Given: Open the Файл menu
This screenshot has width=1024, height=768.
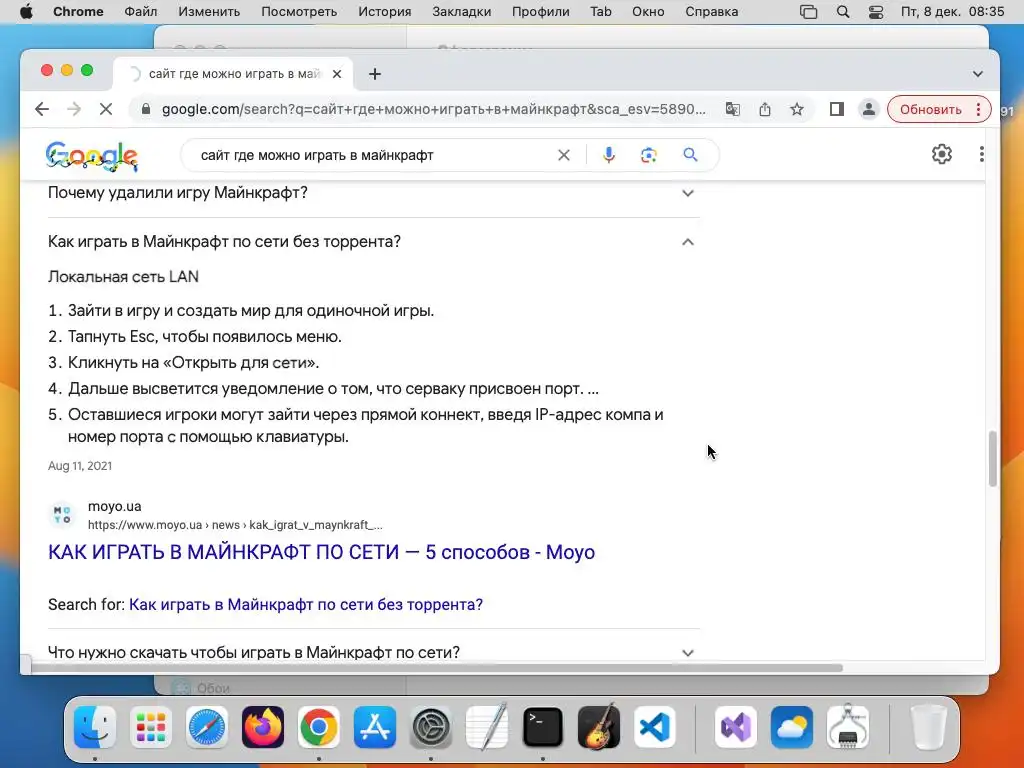Looking at the screenshot, I should (140, 12).
